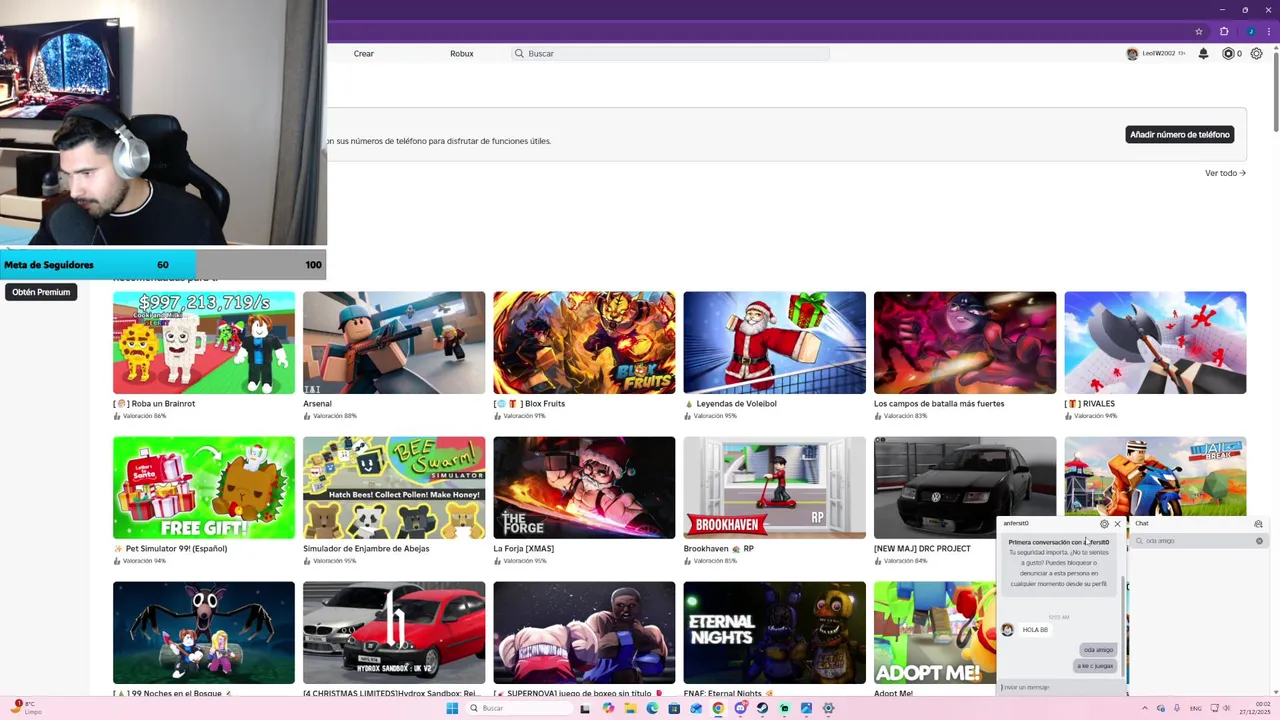
Task: Click the chat conversation scrollbar
Action: (x=1124, y=628)
